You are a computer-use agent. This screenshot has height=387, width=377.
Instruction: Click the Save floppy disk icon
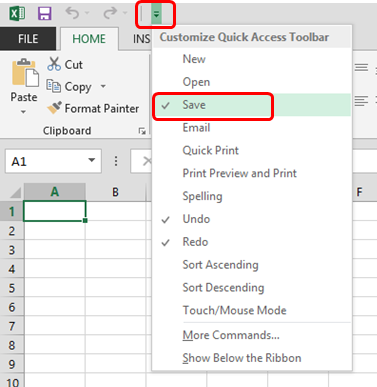pos(44,14)
